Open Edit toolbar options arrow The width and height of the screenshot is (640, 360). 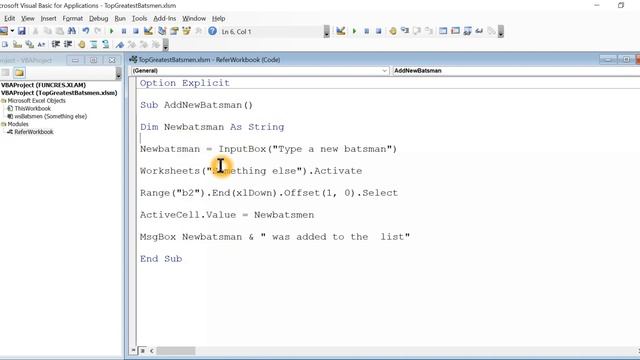(x=165, y=44)
